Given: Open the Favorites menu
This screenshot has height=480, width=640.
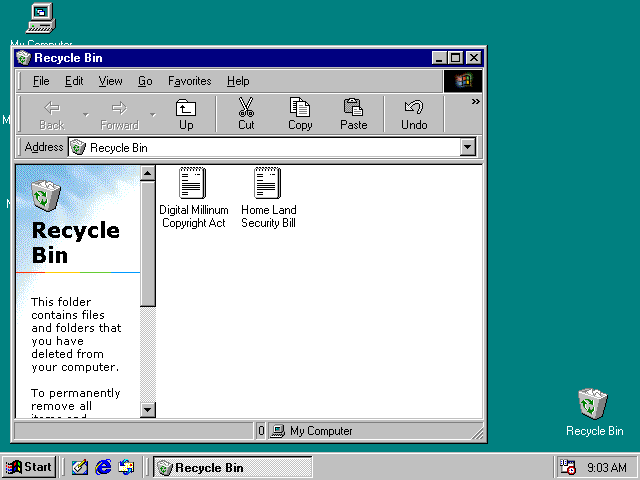Looking at the screenshot, I should 190,81.
